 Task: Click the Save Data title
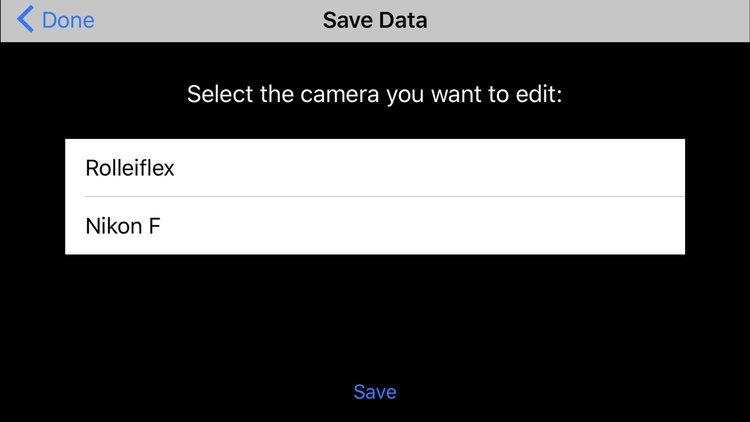(x=375, y=19)
